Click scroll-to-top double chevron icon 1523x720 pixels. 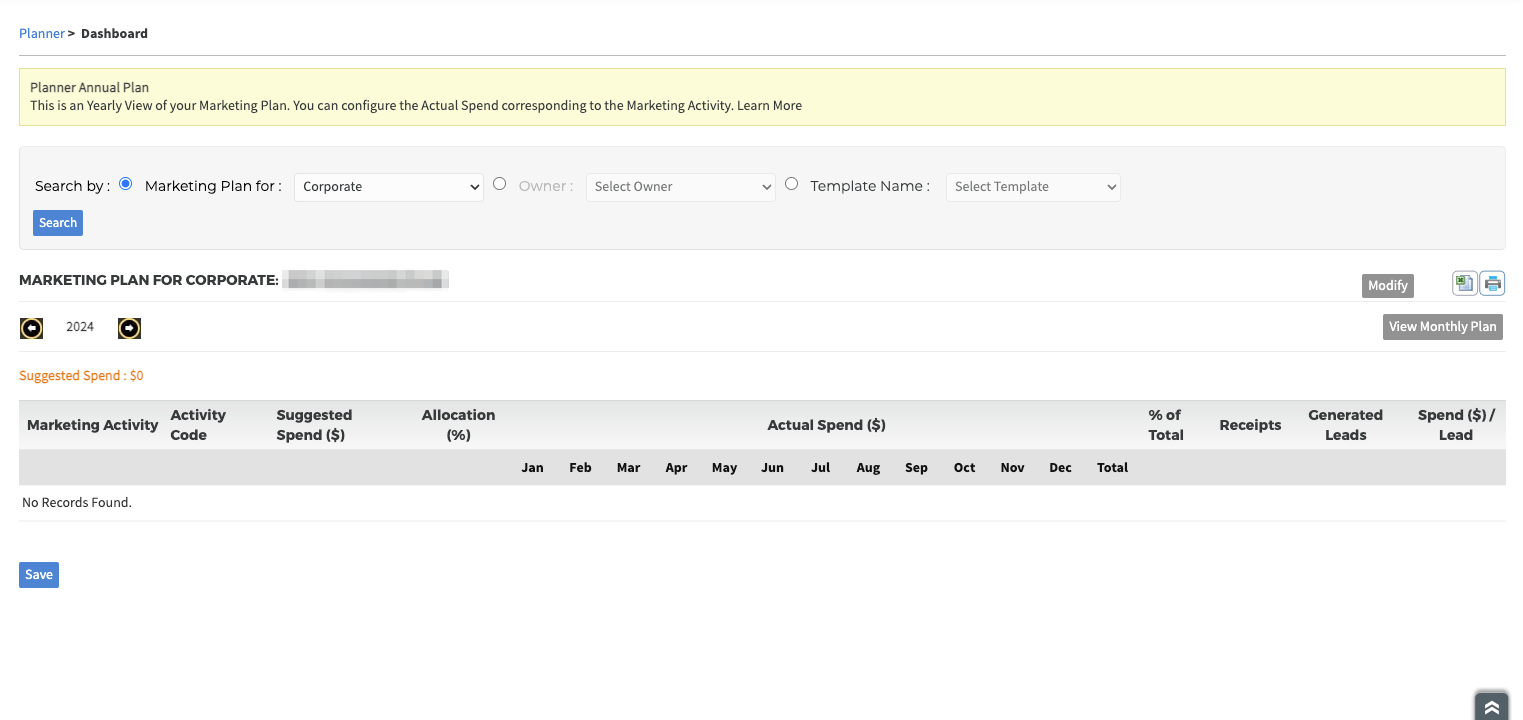[x=1491, y=707]
